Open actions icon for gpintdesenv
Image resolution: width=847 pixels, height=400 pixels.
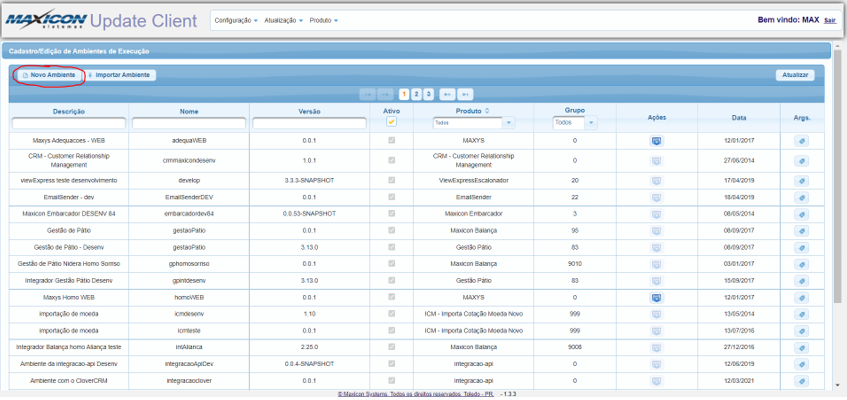click(x=656, y=281)
